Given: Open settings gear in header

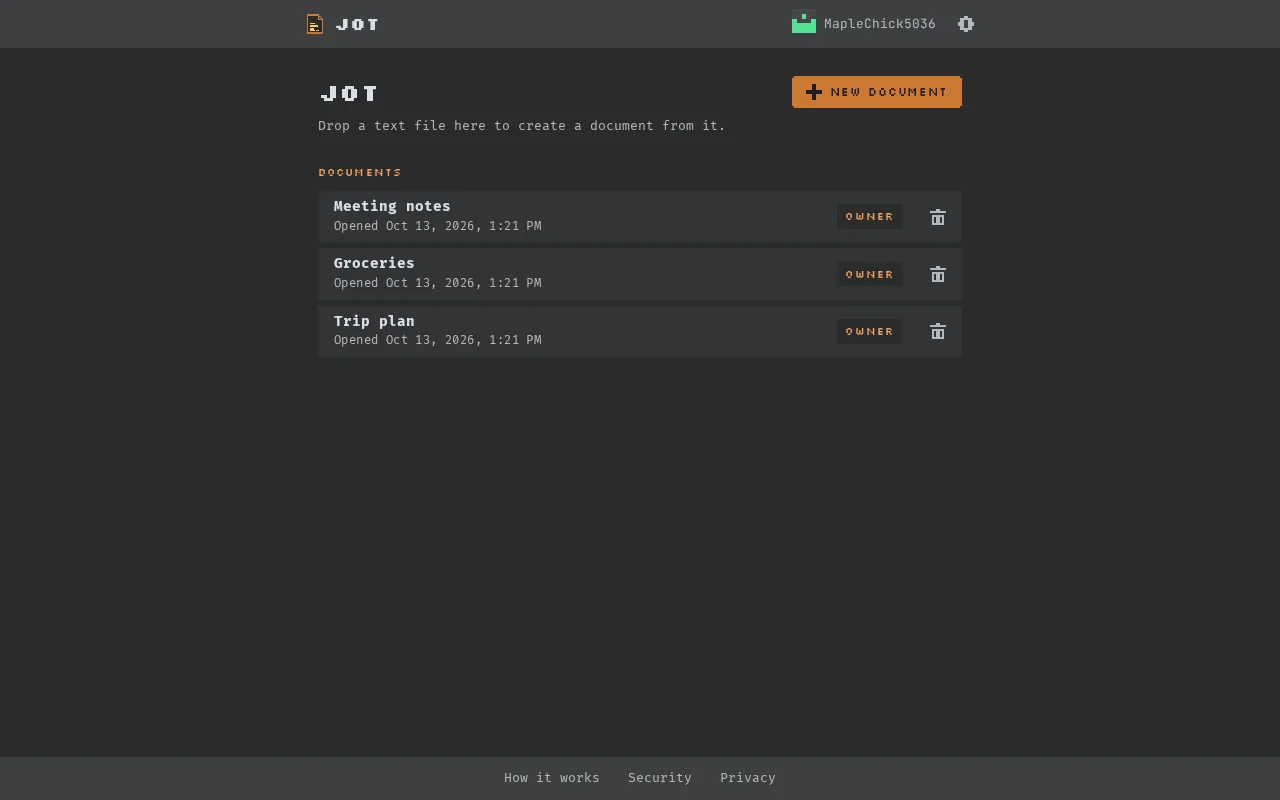Looking at the screenshot, I should coord(966,24).
